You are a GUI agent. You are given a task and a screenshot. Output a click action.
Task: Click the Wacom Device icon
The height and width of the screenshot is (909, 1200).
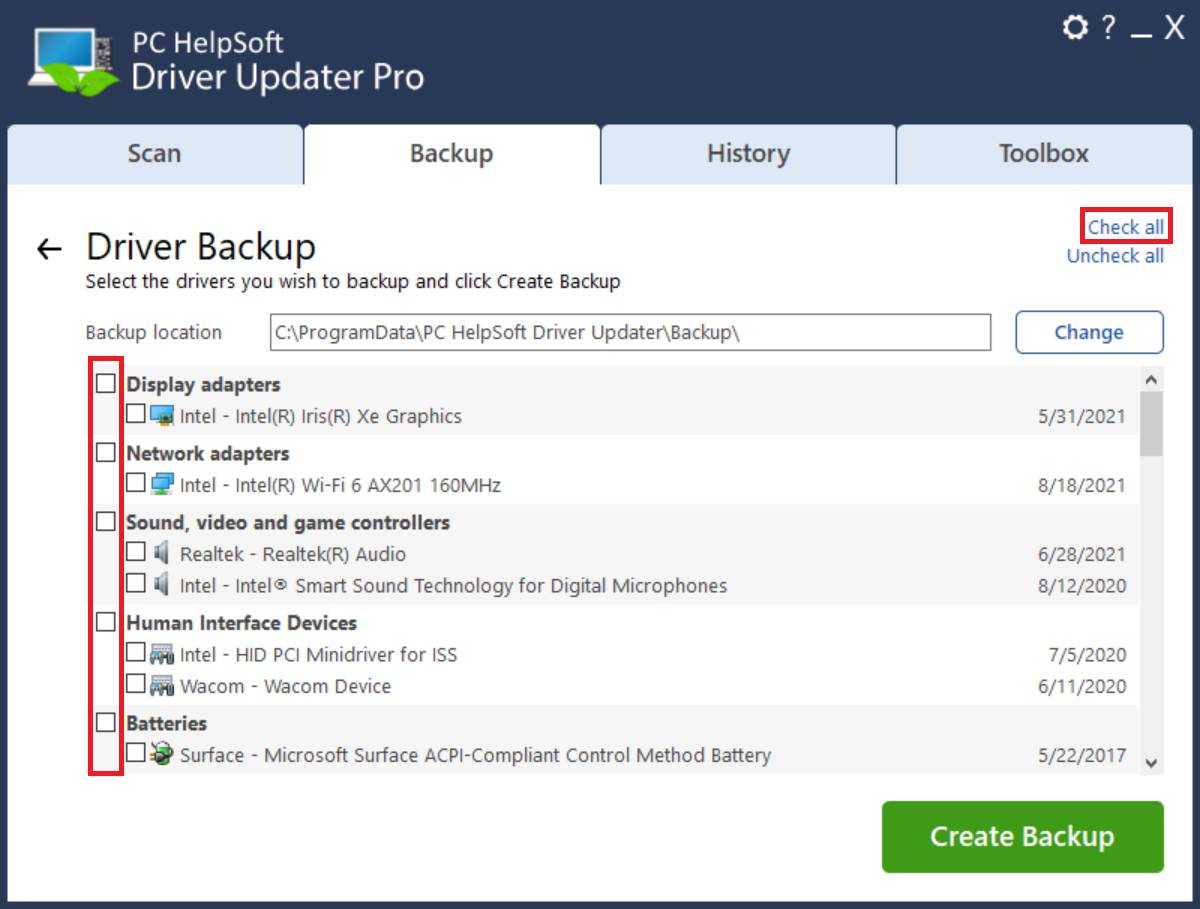[162, 685]
